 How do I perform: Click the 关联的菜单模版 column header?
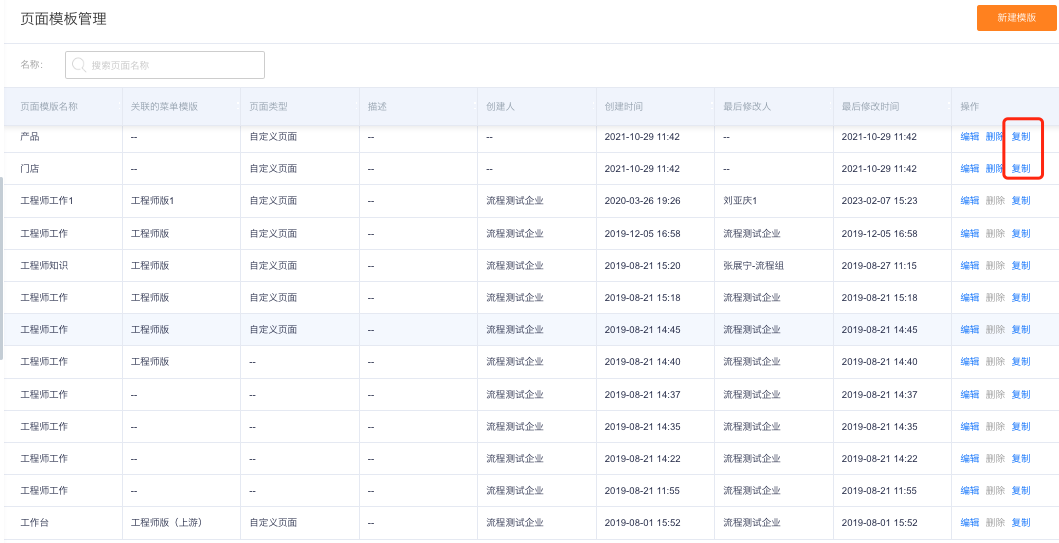coord(164,107)
